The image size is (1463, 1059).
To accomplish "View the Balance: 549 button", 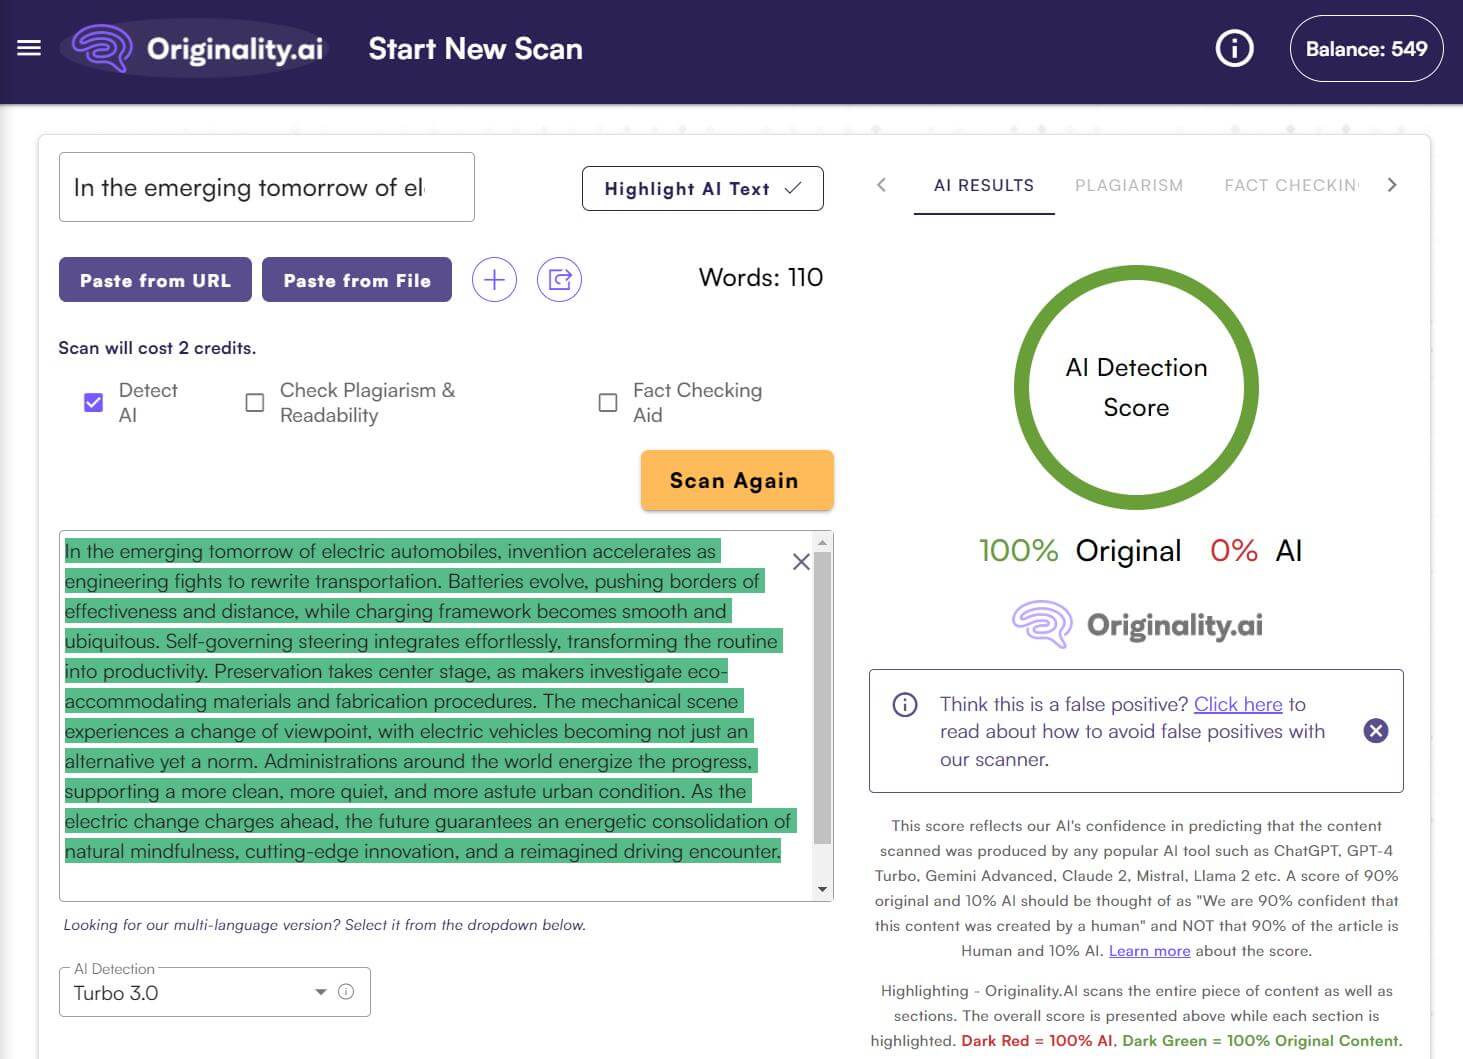I will (1366, 48).
